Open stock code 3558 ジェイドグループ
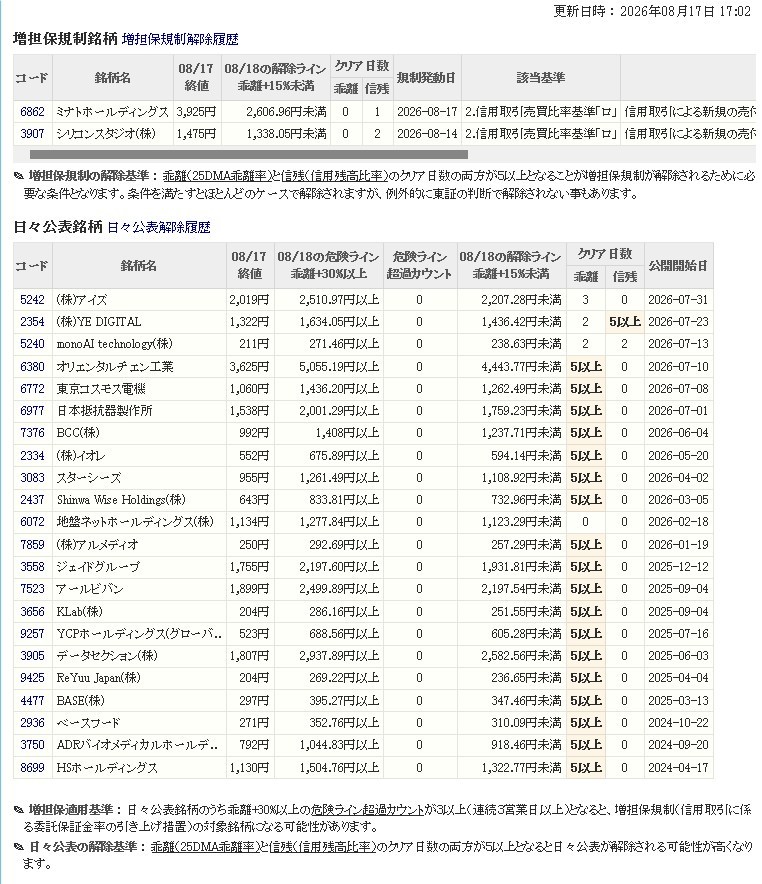This screenshot has height=884, width=762. [x=32, y=567]
